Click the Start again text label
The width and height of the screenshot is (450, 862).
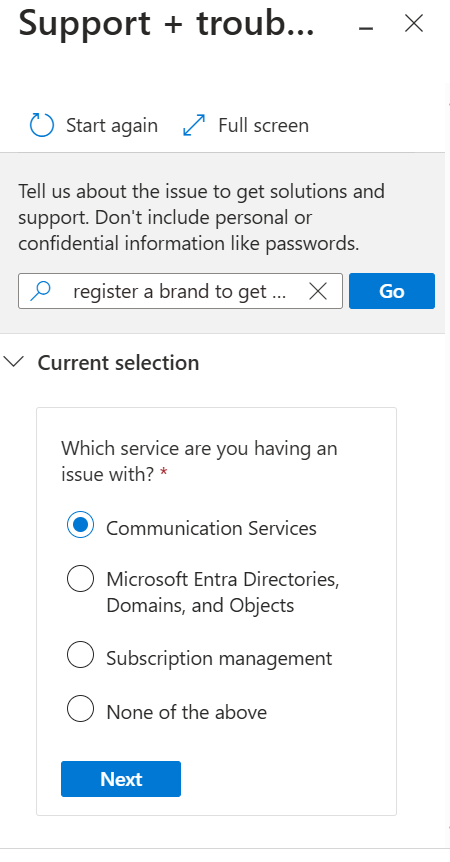(112, 125)
